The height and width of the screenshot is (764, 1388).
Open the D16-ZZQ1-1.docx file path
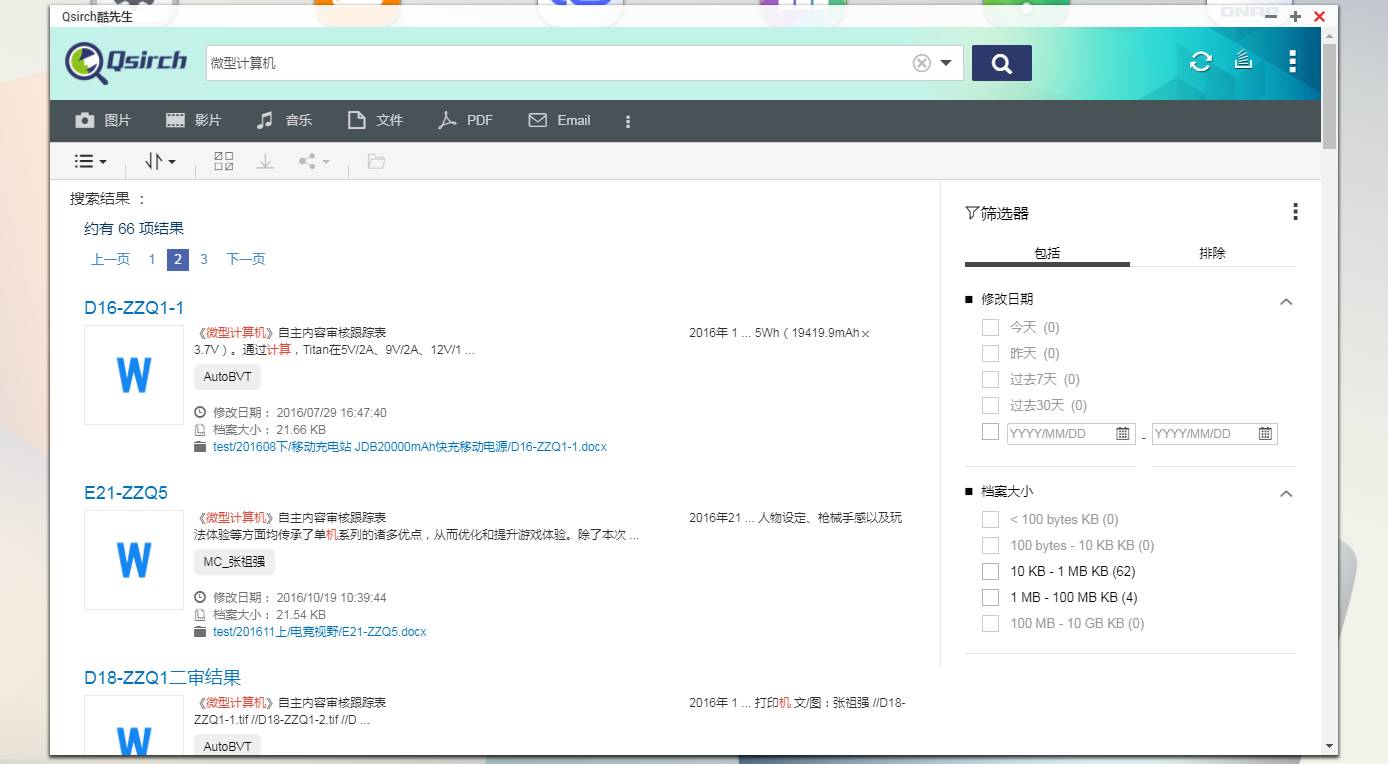coord(410,447)
